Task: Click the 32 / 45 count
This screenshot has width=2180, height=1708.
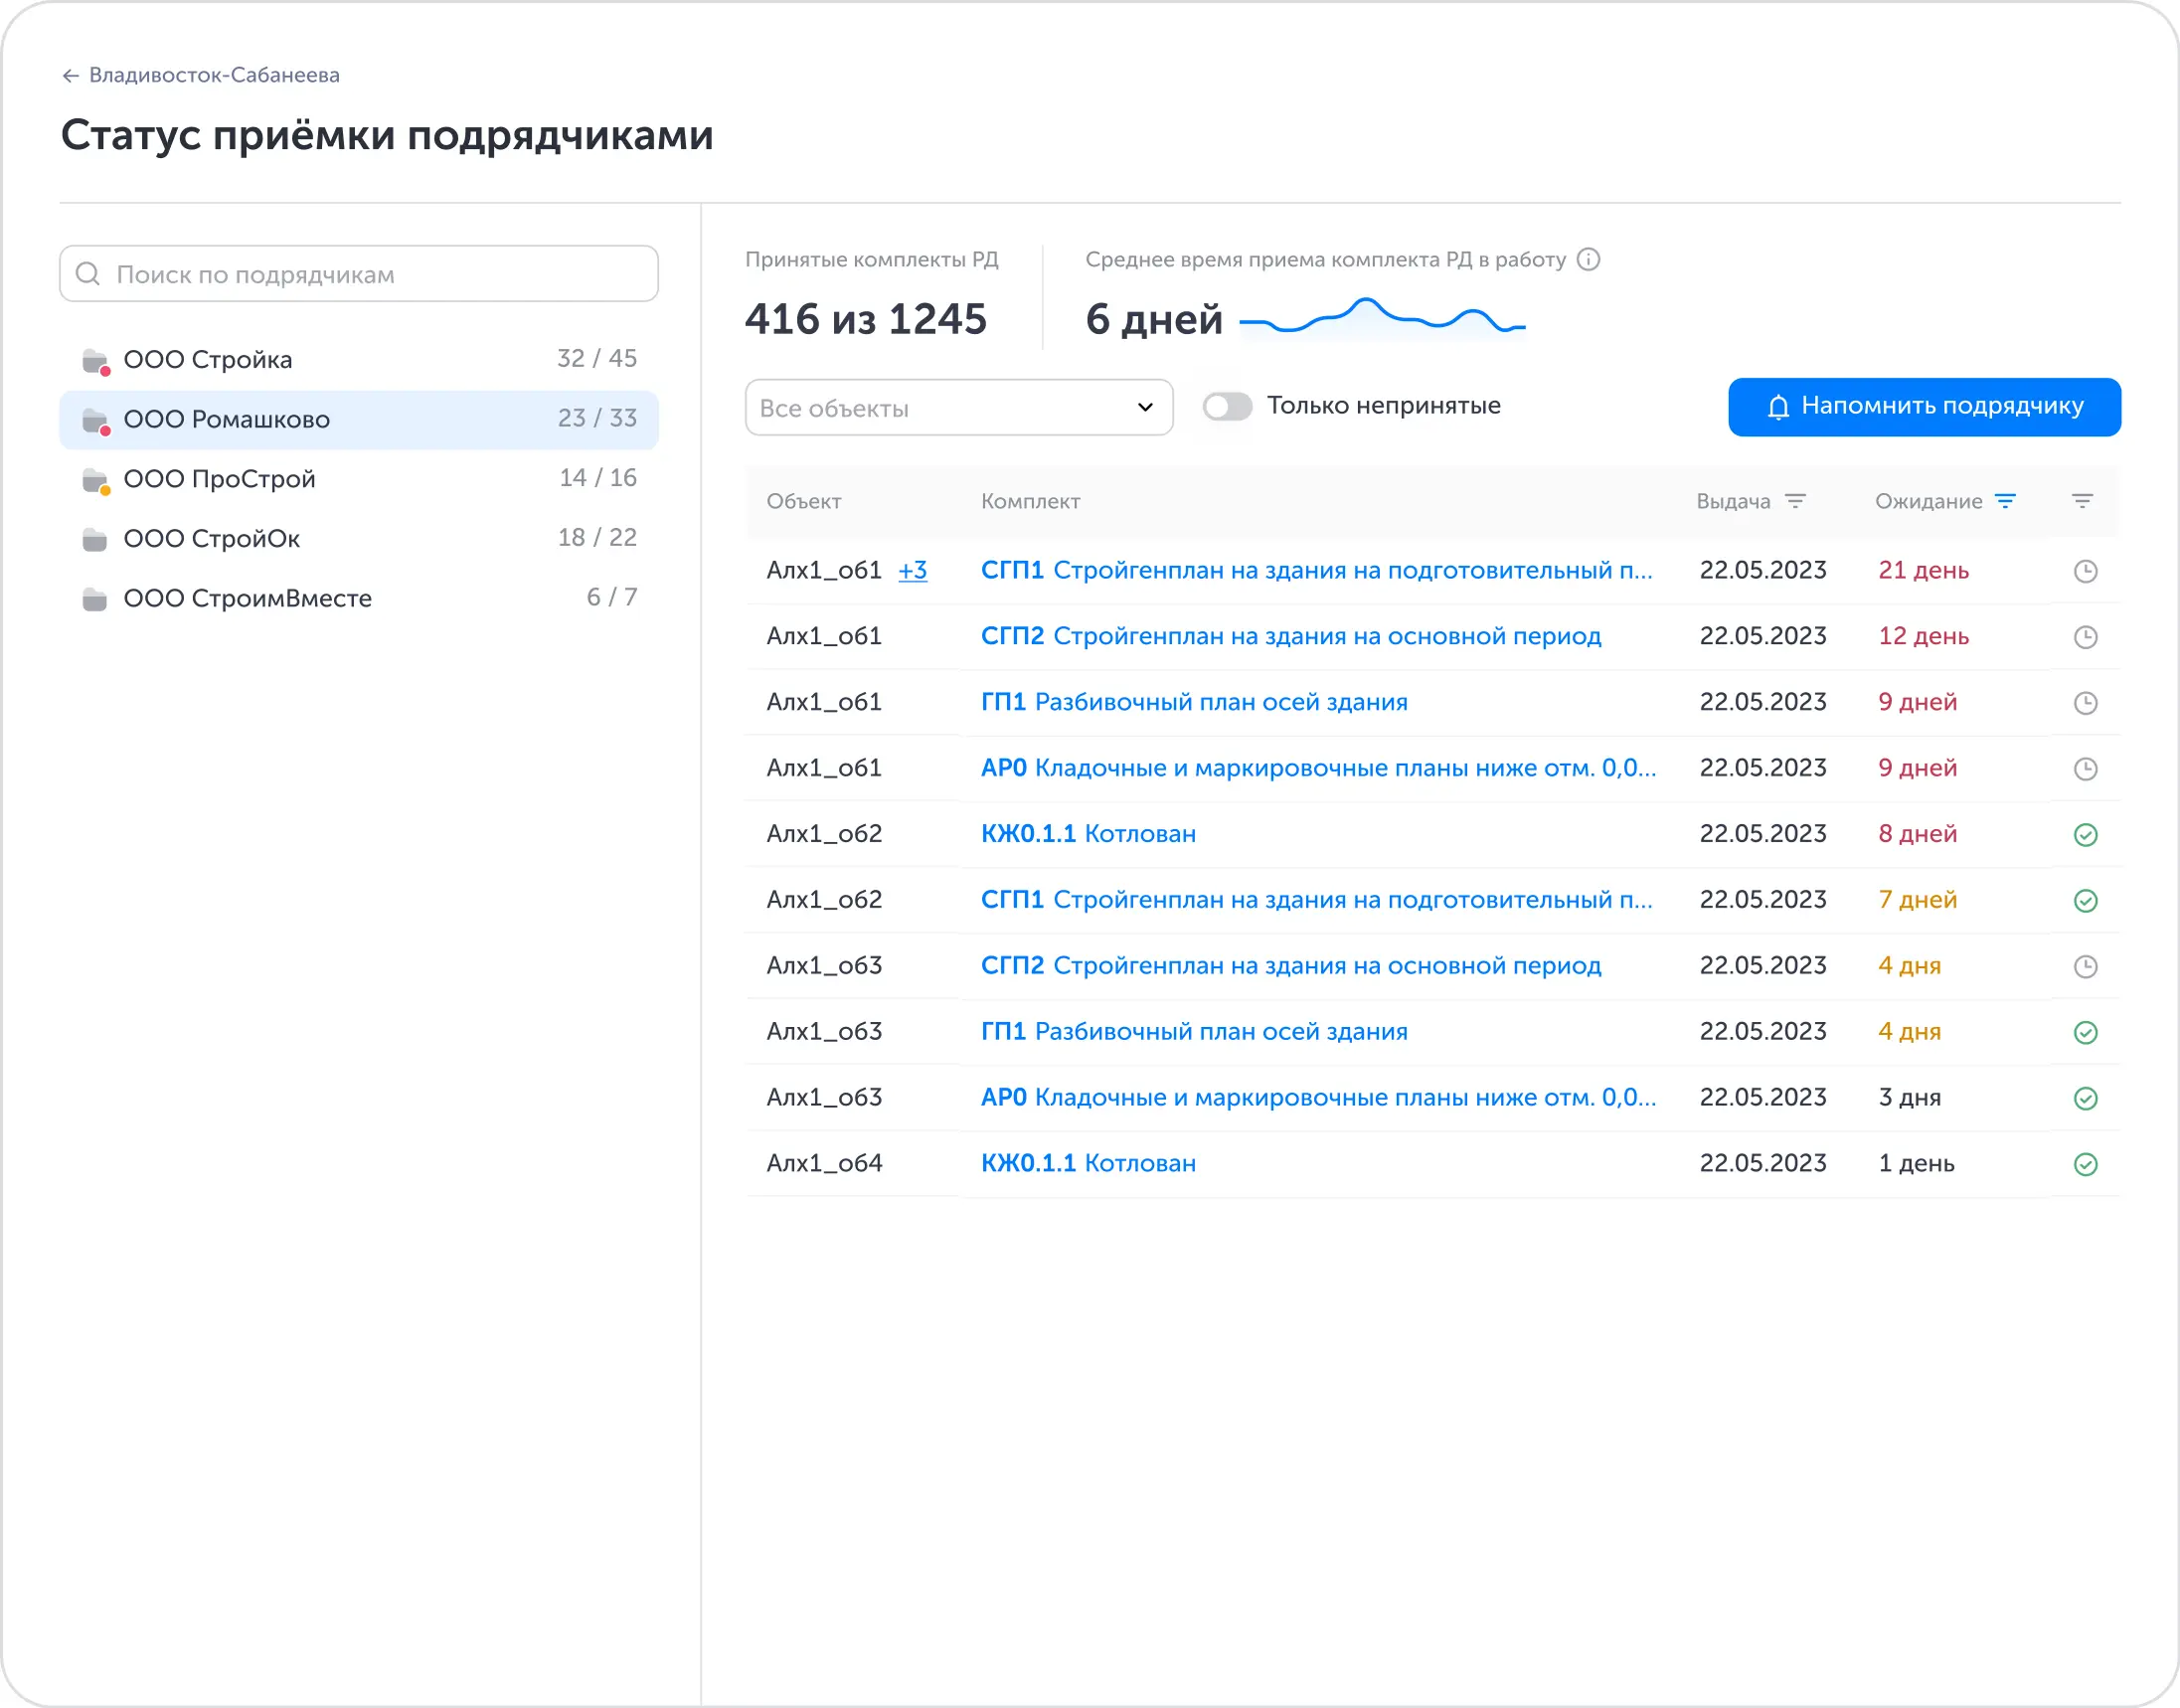Action: pyautogui.click(x=597, y=359)
